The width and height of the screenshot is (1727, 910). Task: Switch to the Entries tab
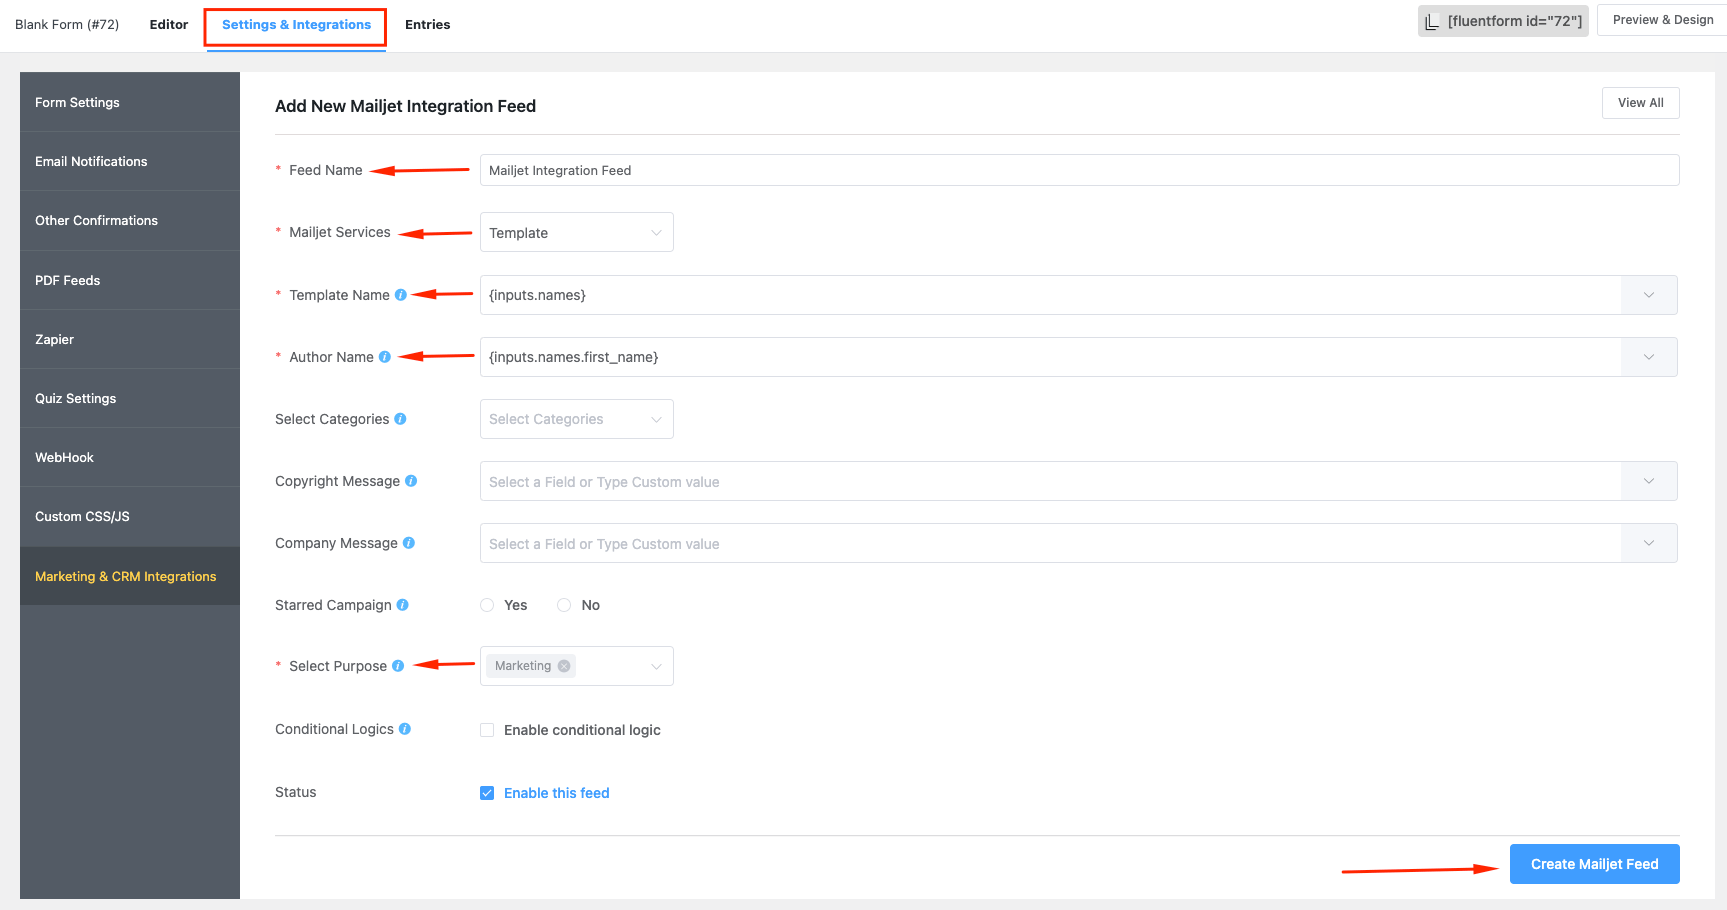pyautogui.click(x=427, y=25)
